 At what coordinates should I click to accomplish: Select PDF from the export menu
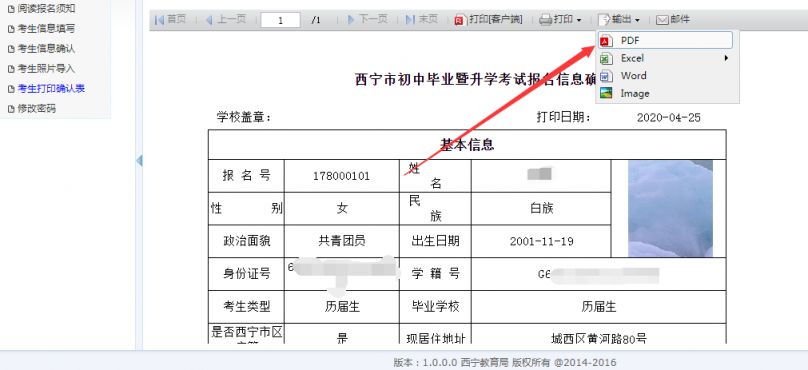pyautogui.click(x=666, y=40)
